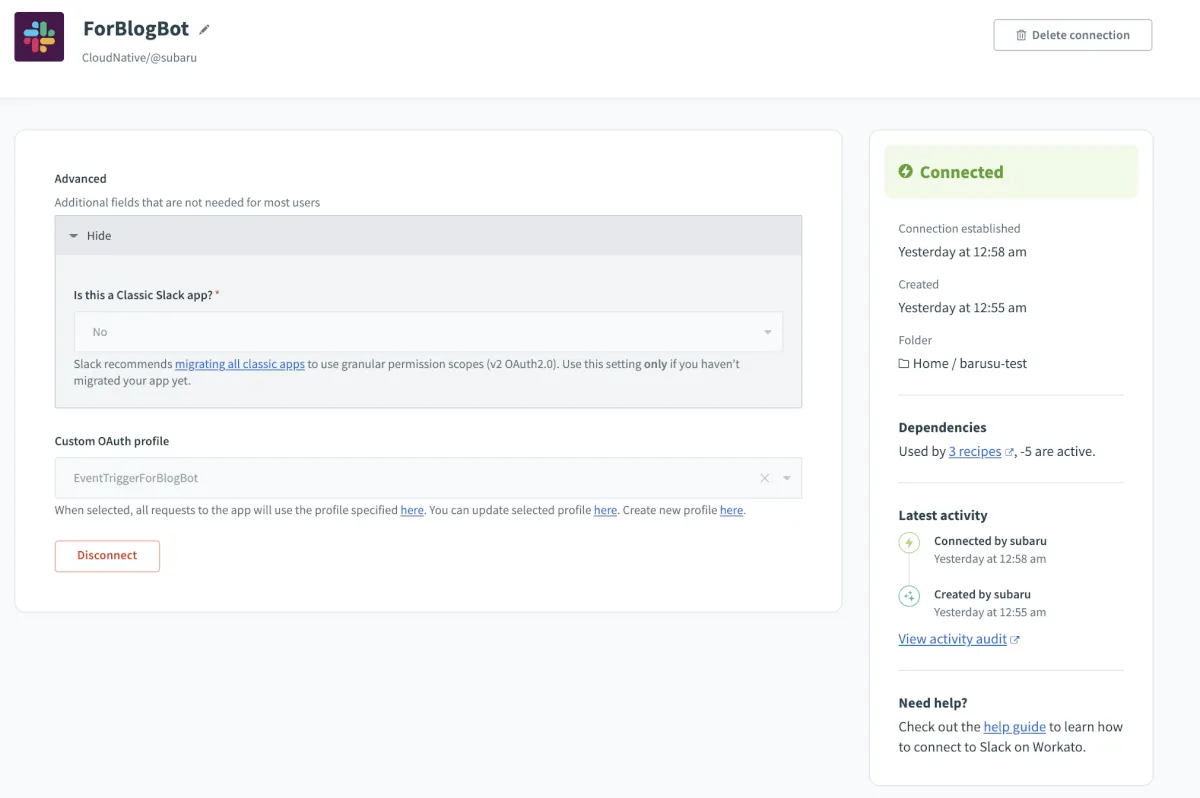The image size is (1200, 798).
Task: Click the external link icon beside 3 recipes
Action: click(x=1010, y=452)
